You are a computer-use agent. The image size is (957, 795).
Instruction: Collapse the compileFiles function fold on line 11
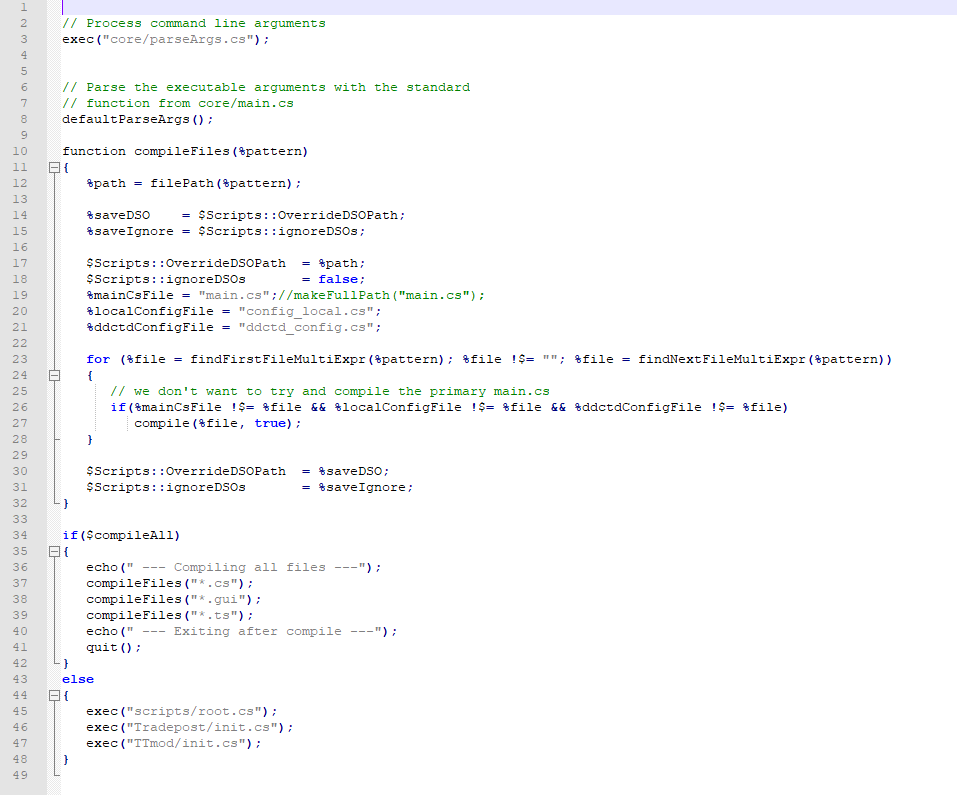[x=54, y=168]
